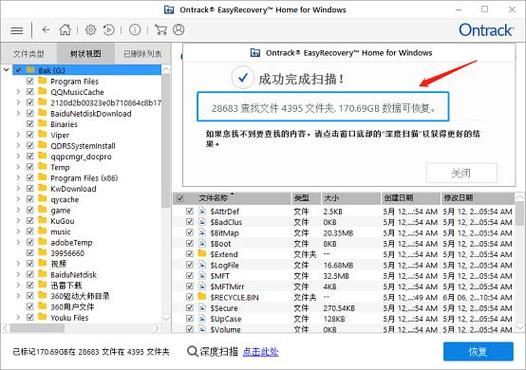Click the folder tree horizontal scrollbar
This screenshot has height=370, width=526.
click(82, 328)
